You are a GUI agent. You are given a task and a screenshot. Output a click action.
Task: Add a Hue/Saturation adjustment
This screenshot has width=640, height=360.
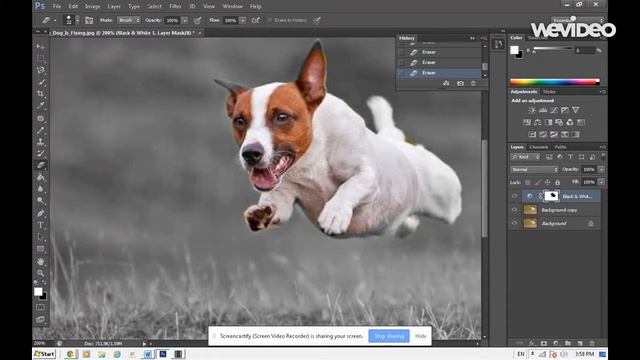527,122
